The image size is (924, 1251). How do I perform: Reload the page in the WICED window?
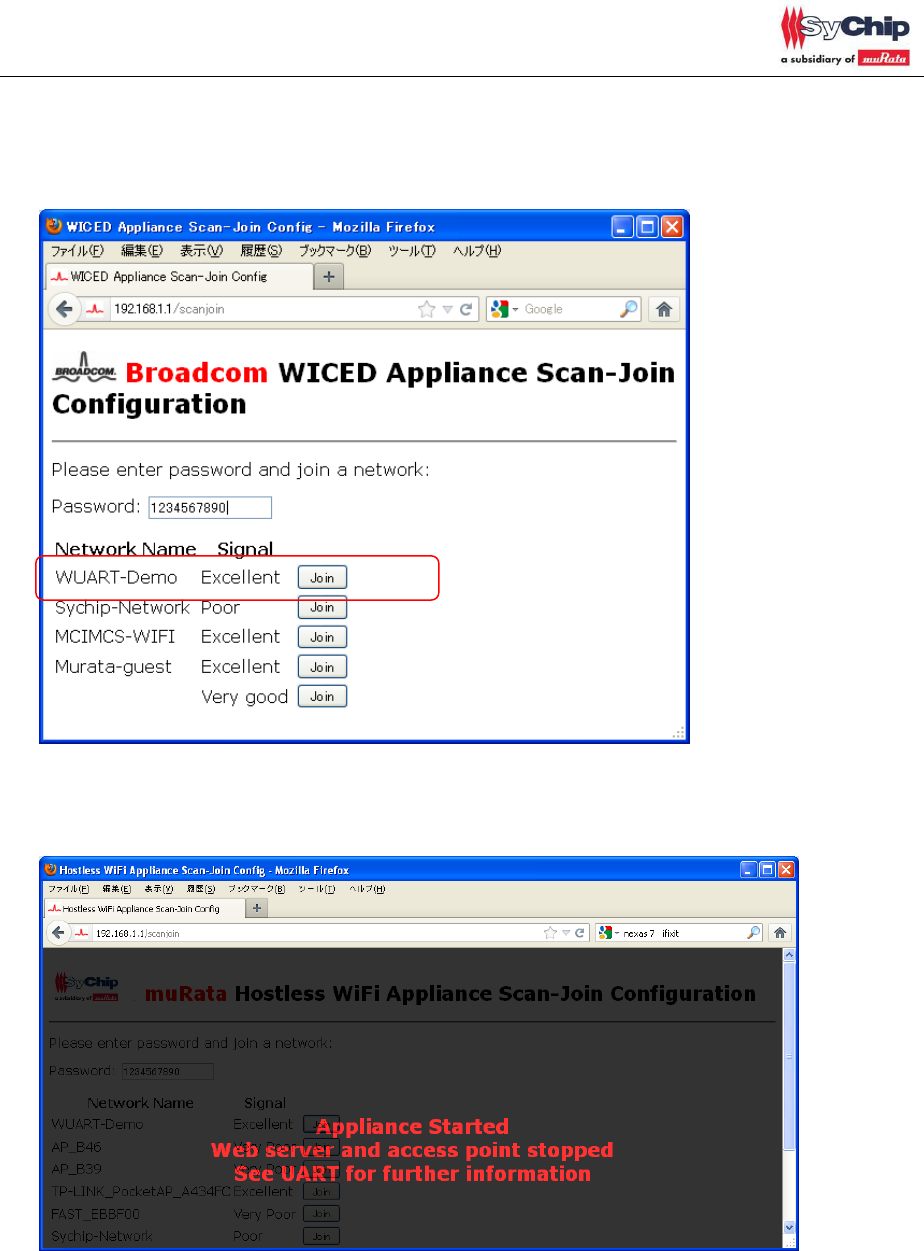point(465,310)
